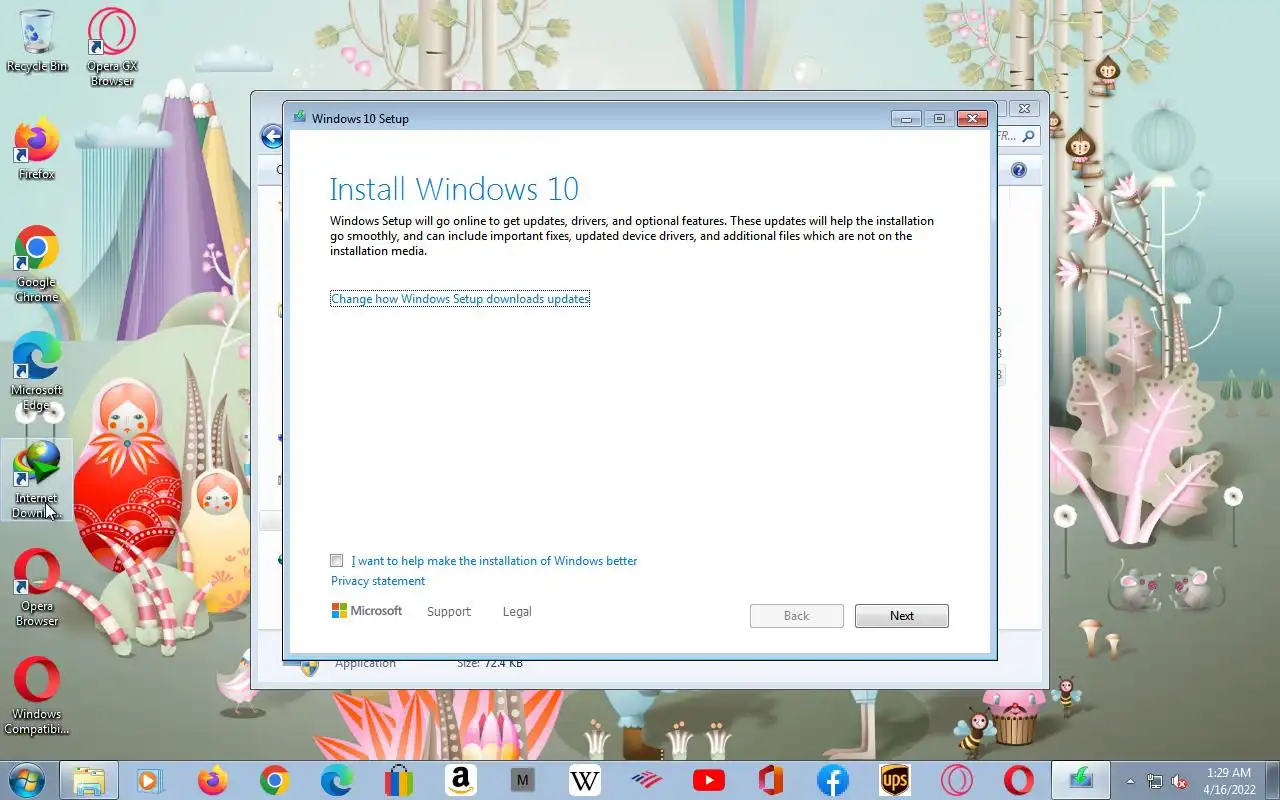This screenshot has height=800, width=1280.
Task: Open the Legal link in Setup
Action: click(517, 612)
